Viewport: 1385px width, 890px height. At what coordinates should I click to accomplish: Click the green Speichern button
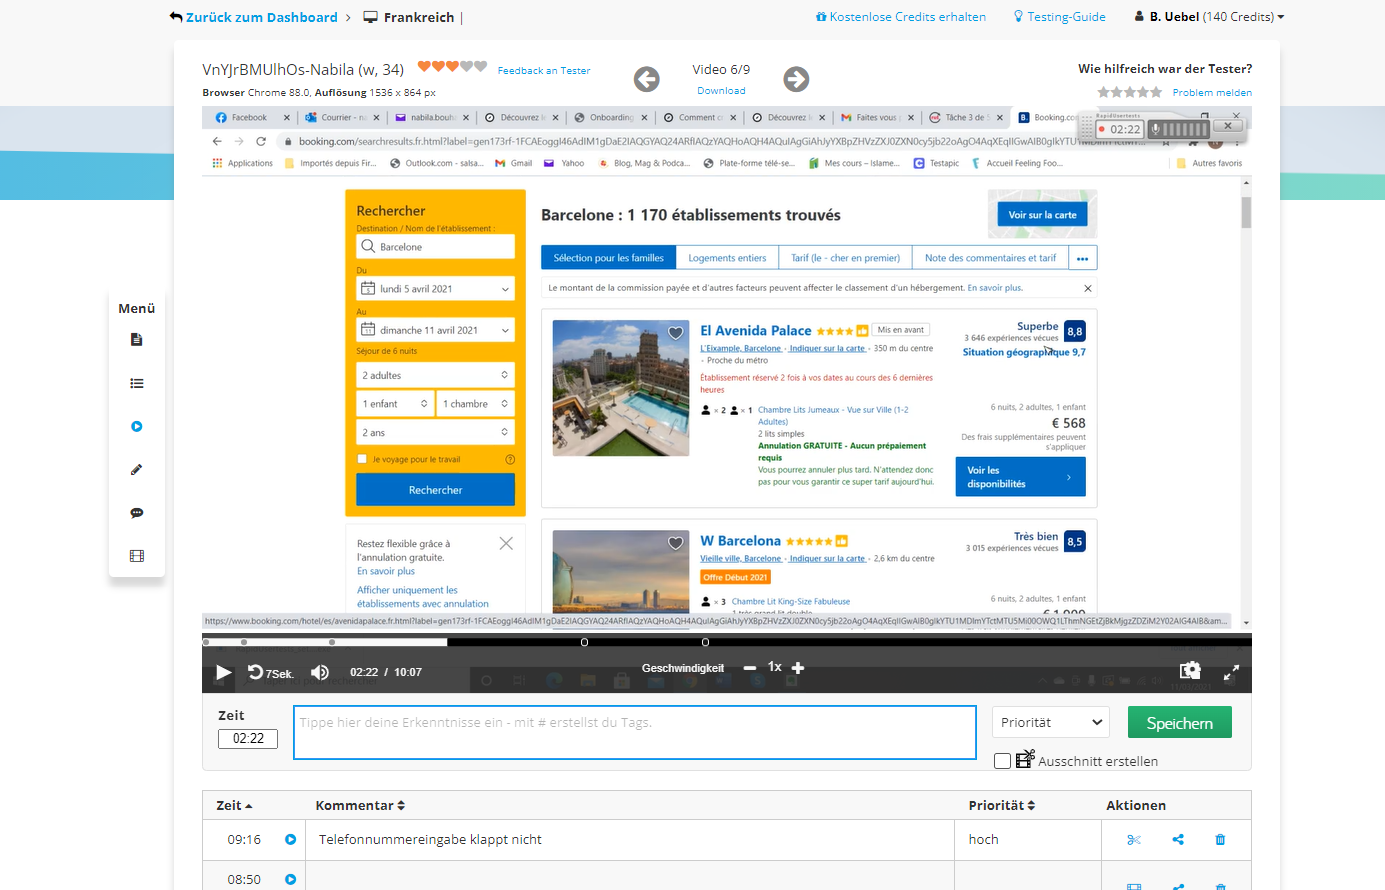click(x=1179, y=721)
